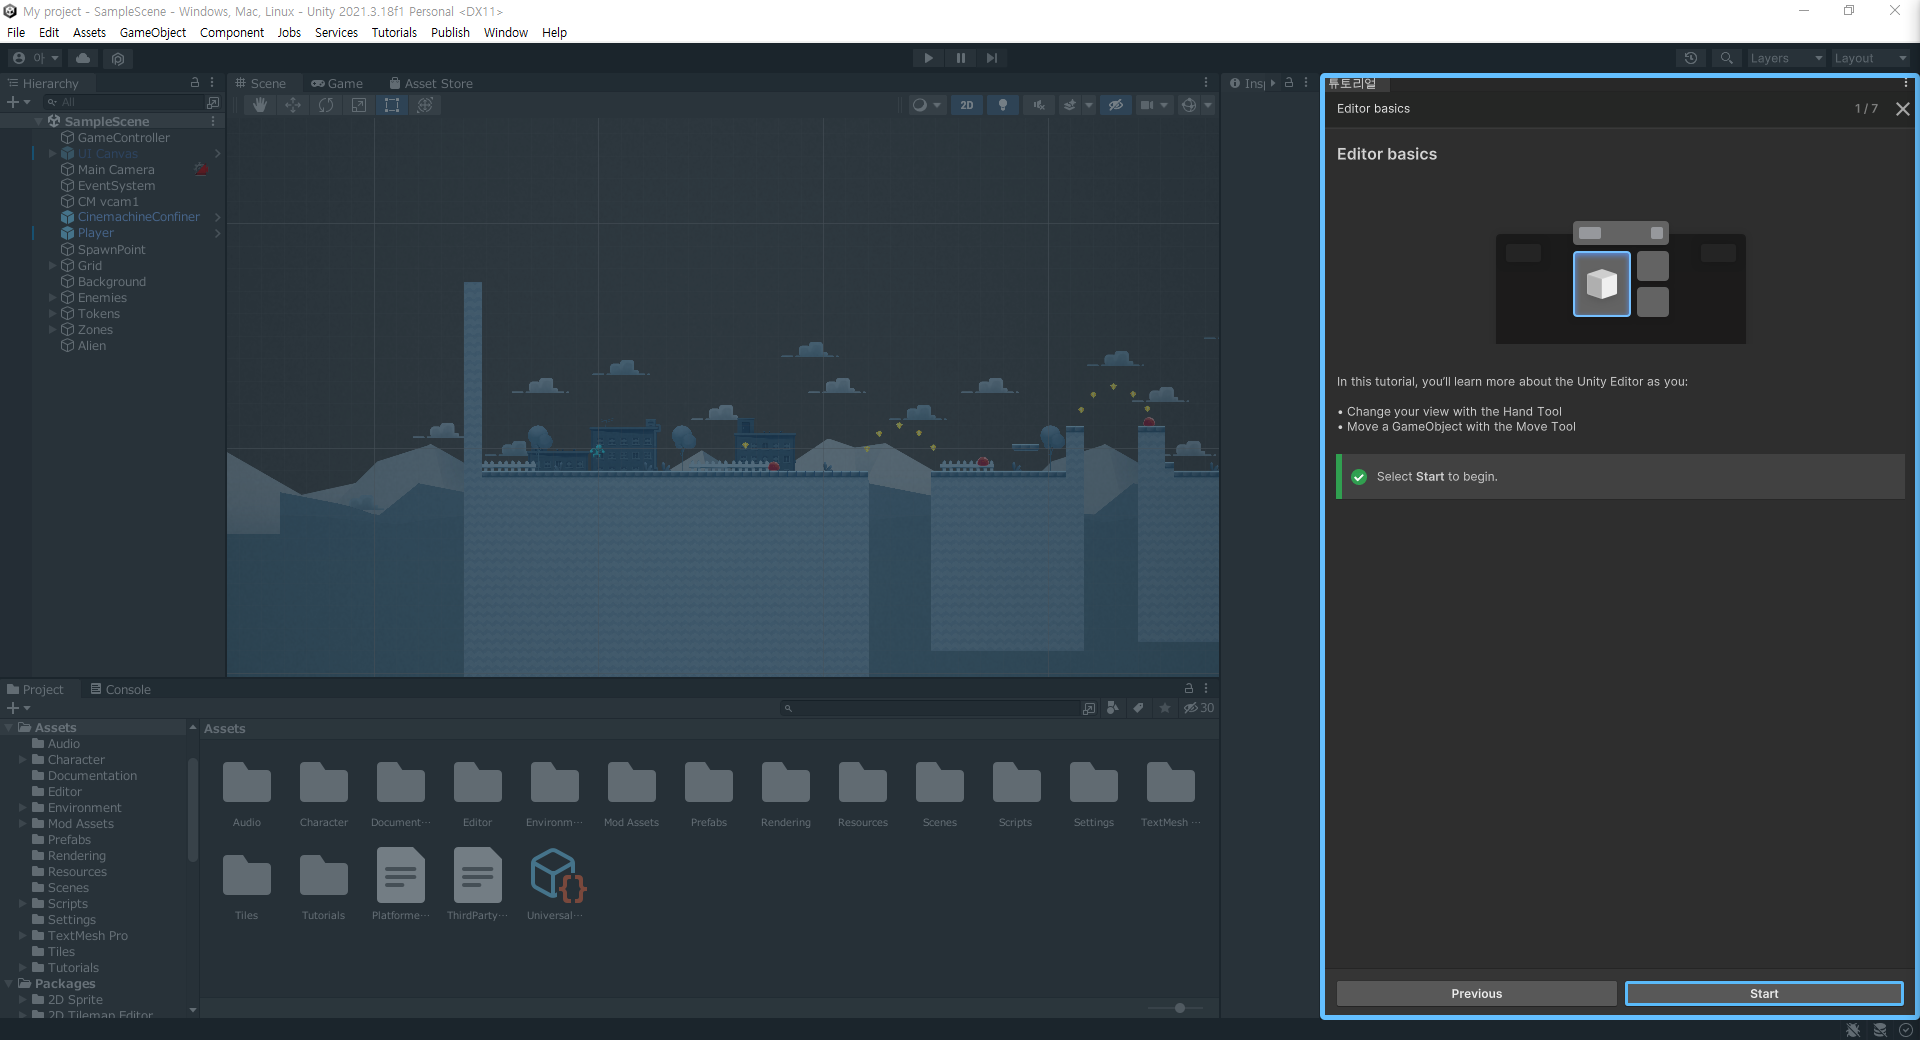
Task: Select the Move tool in Scene toolbar
Action: click(x=293, y=105)
